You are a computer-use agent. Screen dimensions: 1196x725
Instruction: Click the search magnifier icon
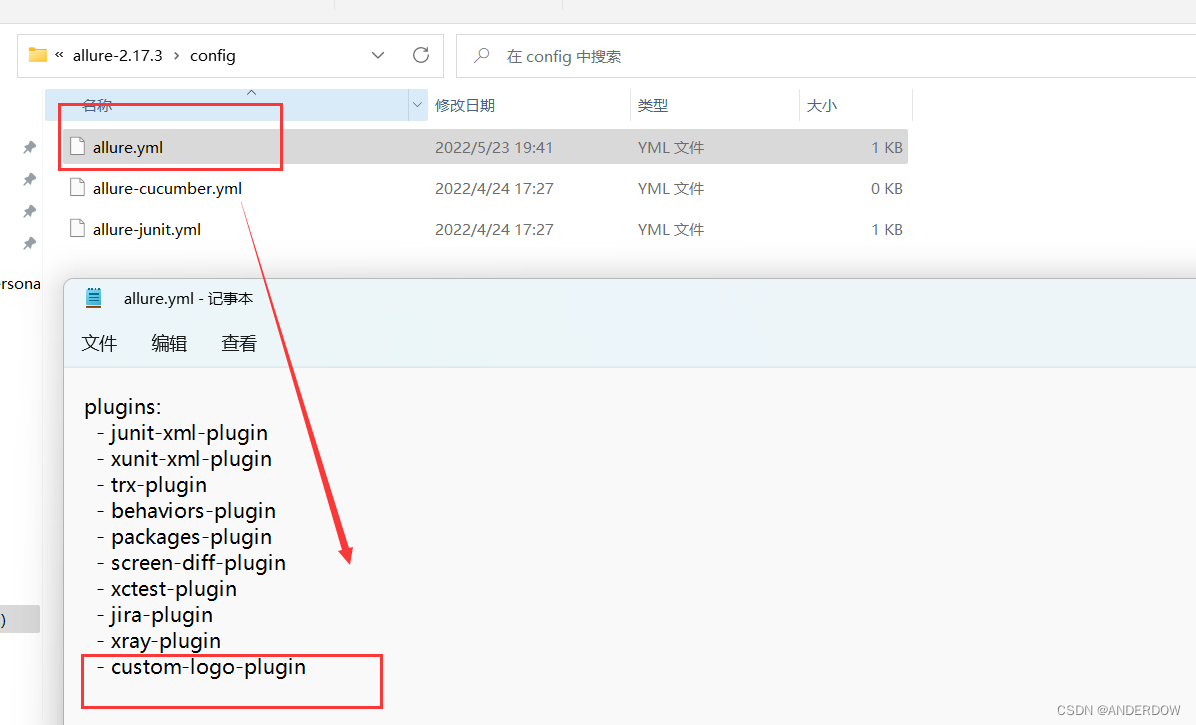point(481,56)
